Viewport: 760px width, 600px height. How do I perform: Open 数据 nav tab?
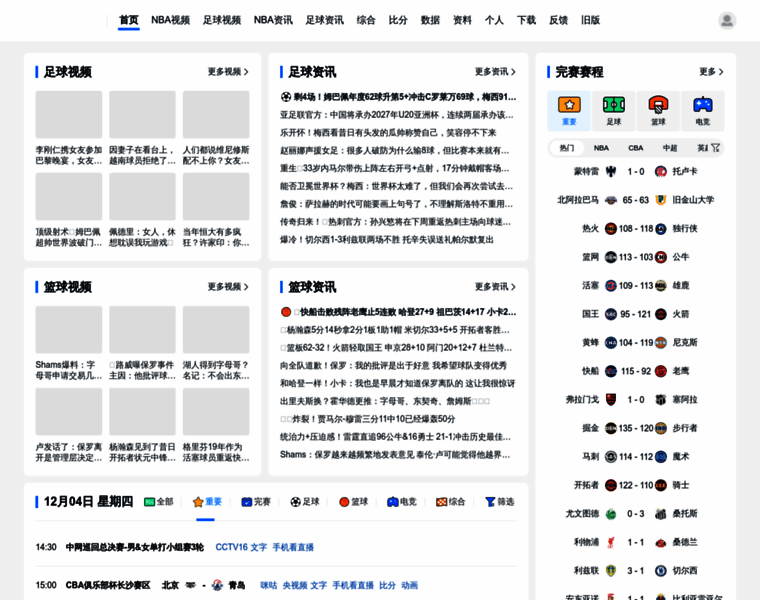(x=430, y=20)
